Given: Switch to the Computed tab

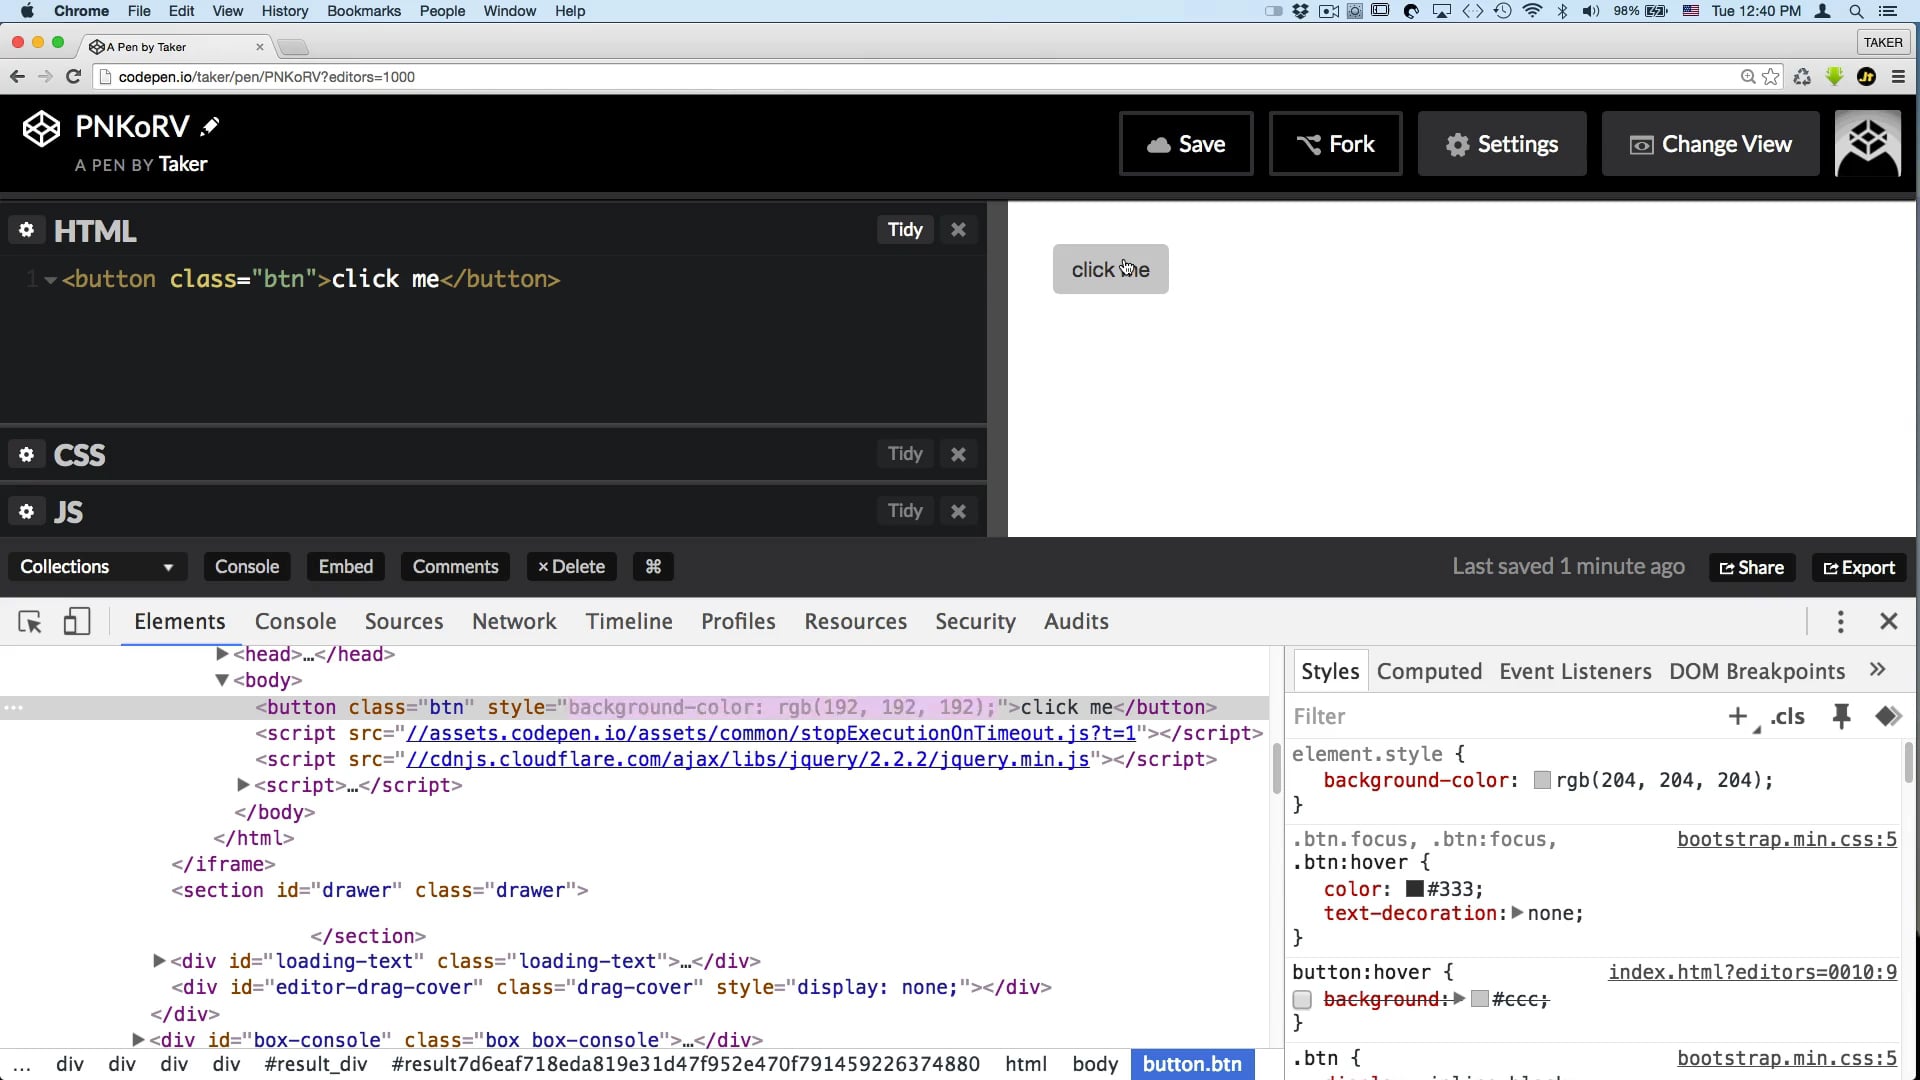Looking at the screenshot, I should pyautogui.click(x=1429, y=671).
